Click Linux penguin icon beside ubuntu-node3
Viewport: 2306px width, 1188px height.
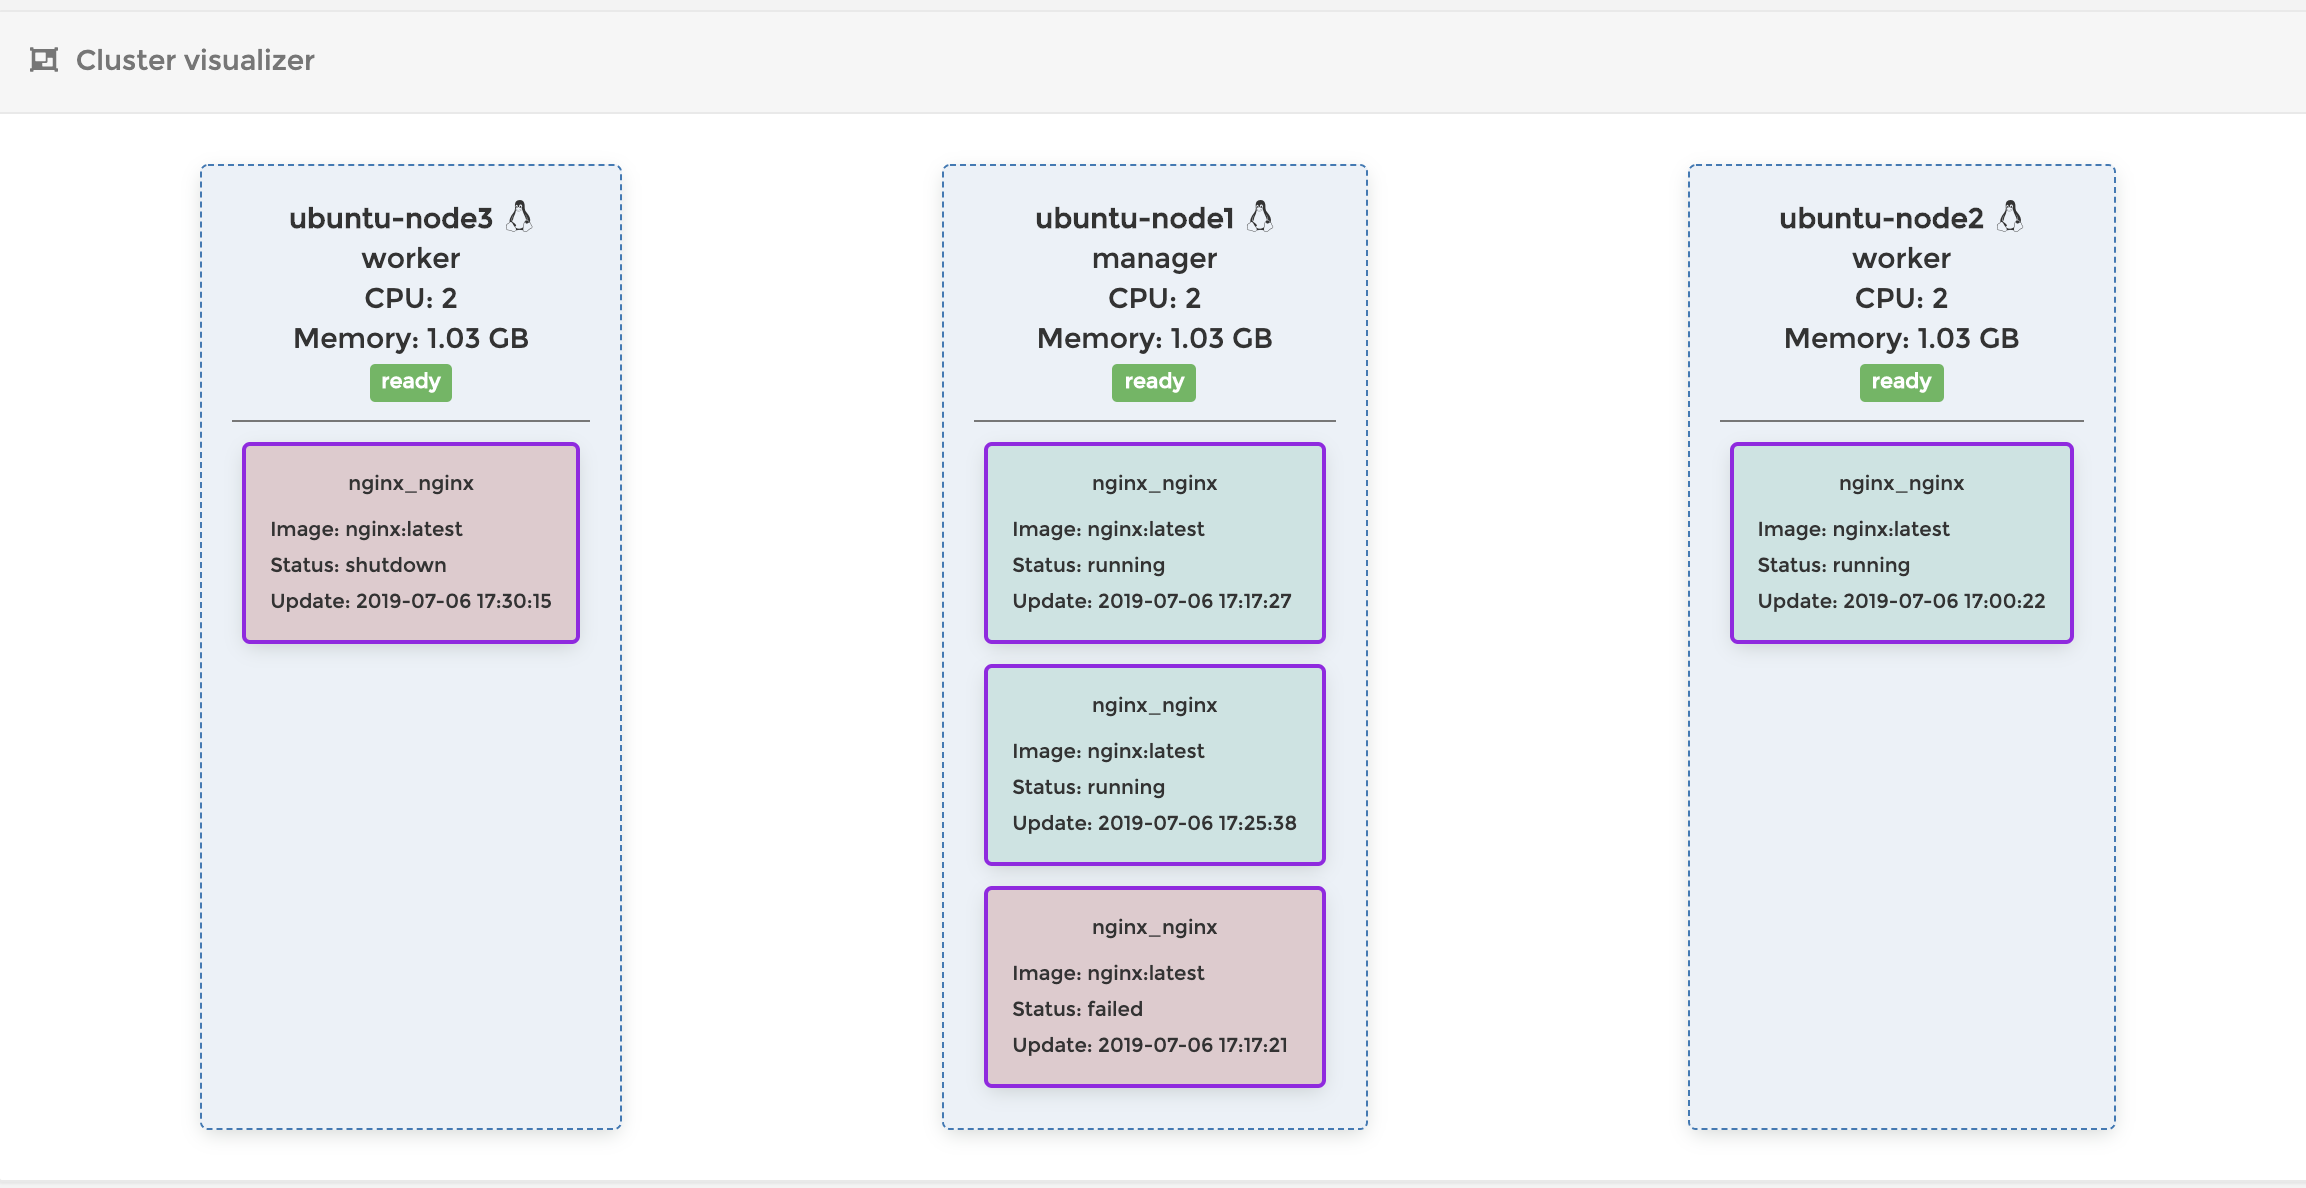[x=519, y=216]
